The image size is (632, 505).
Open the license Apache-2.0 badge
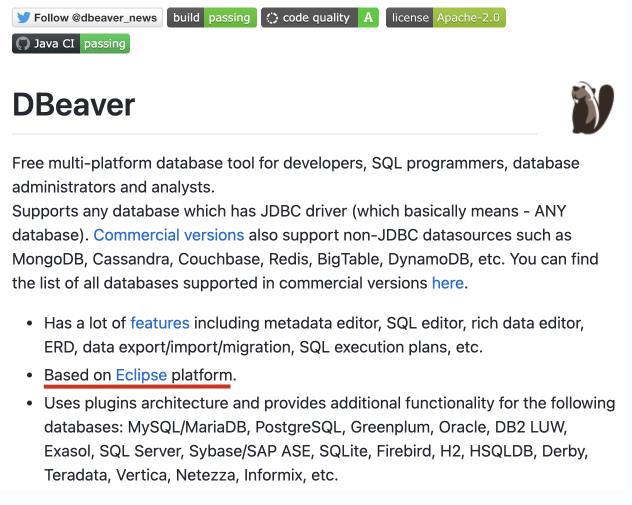coord(445,18)
